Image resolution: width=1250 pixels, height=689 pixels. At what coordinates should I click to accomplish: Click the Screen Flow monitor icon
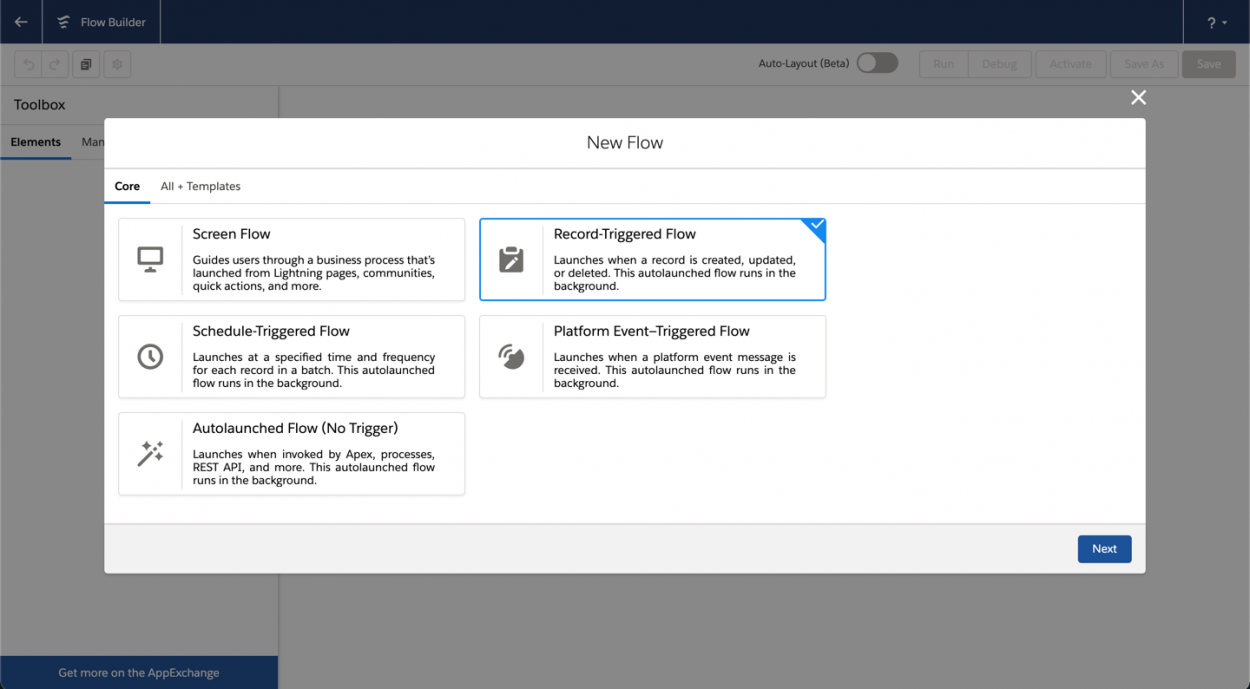150,260
